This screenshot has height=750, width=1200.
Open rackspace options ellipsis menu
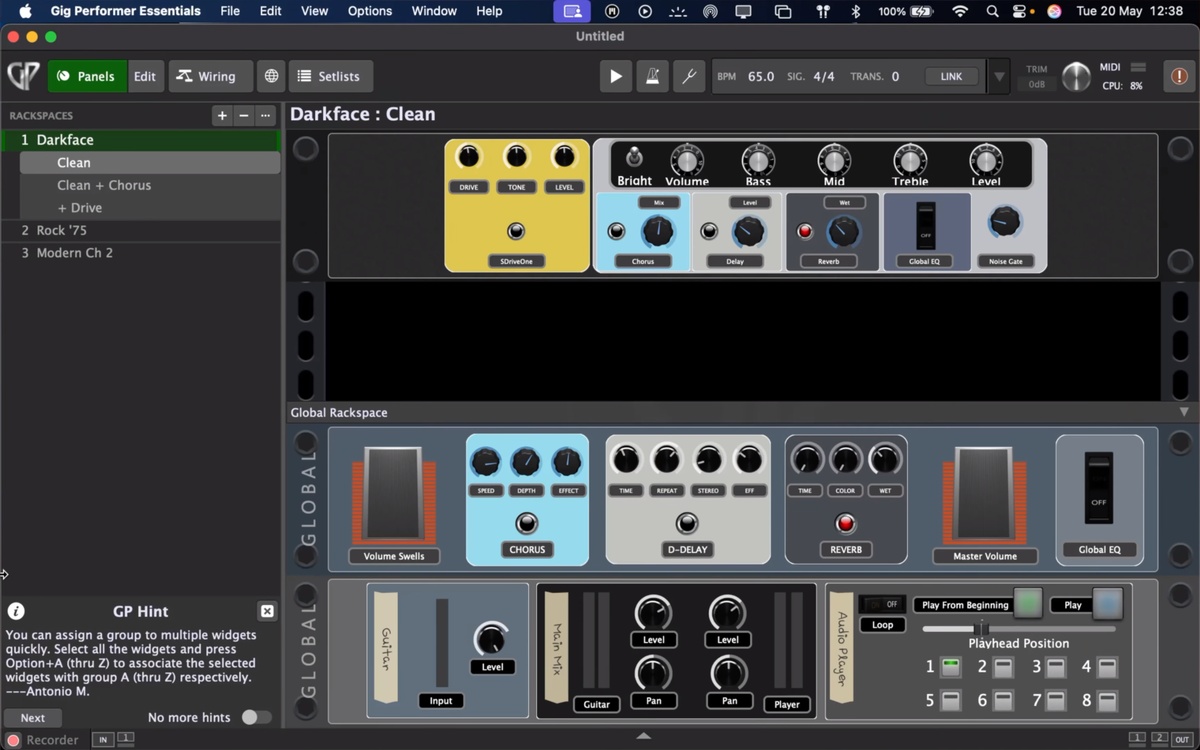265,116
